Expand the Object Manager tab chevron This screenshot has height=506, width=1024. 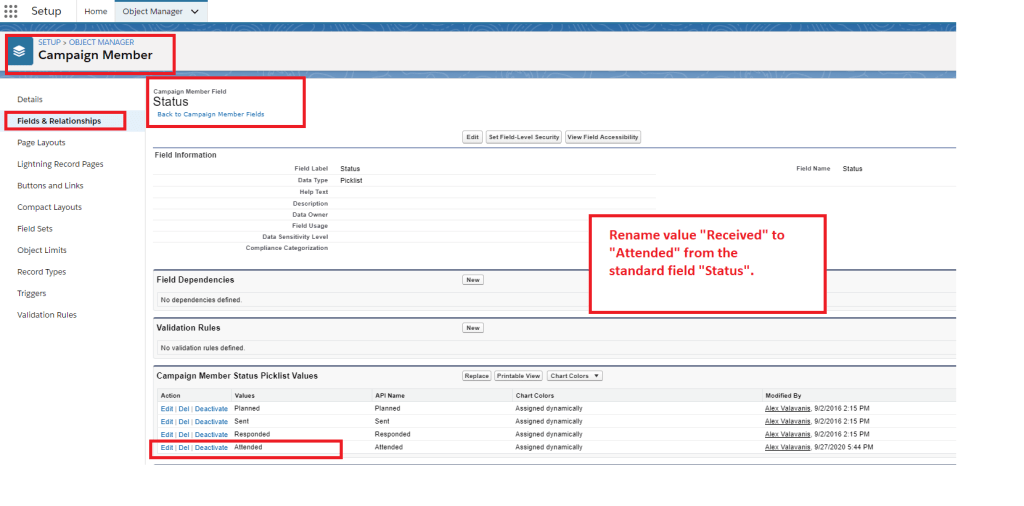pyautogui.click(x=194, y=11)
